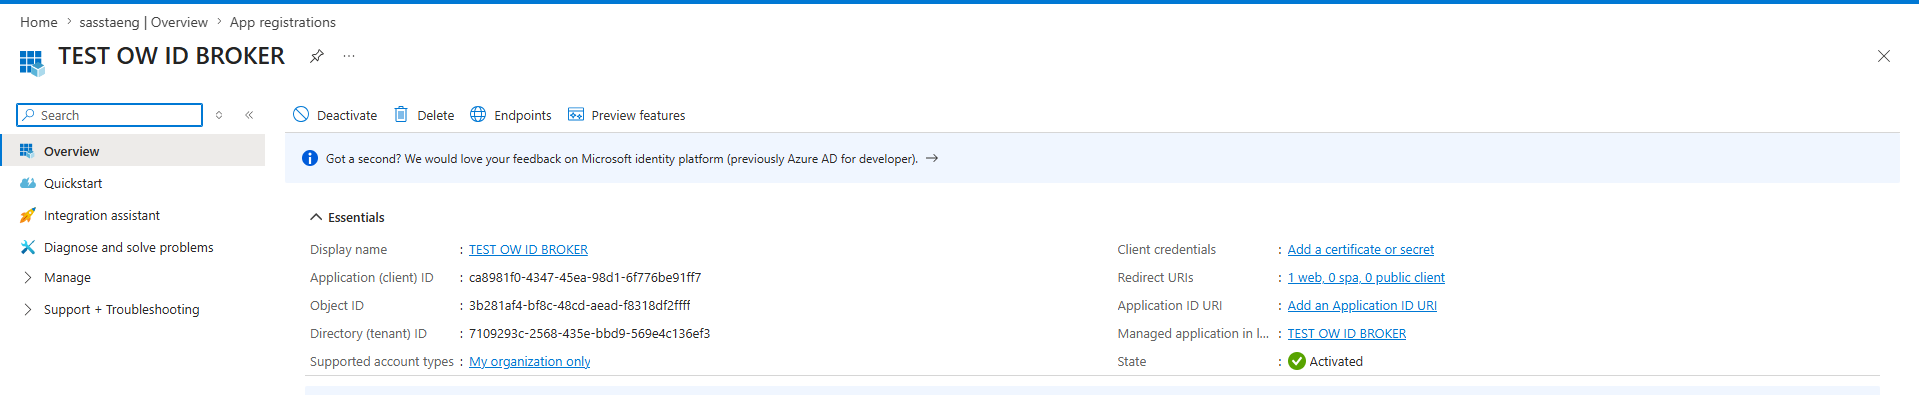Click the Diagnose and solve problems label
This screenshot has height=395, width=1919.
tap(129, 248)
